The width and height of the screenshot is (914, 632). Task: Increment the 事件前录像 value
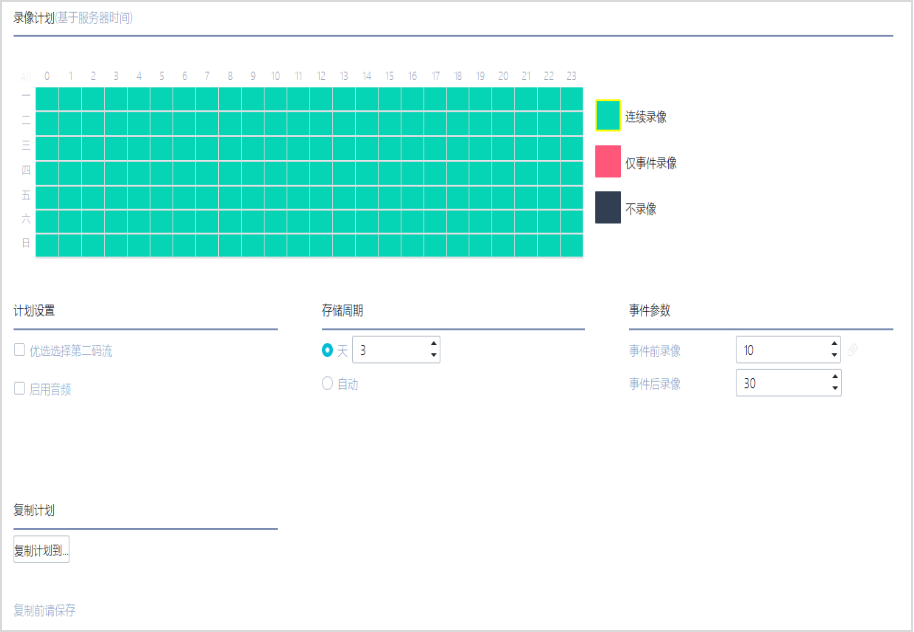point(834,344)
